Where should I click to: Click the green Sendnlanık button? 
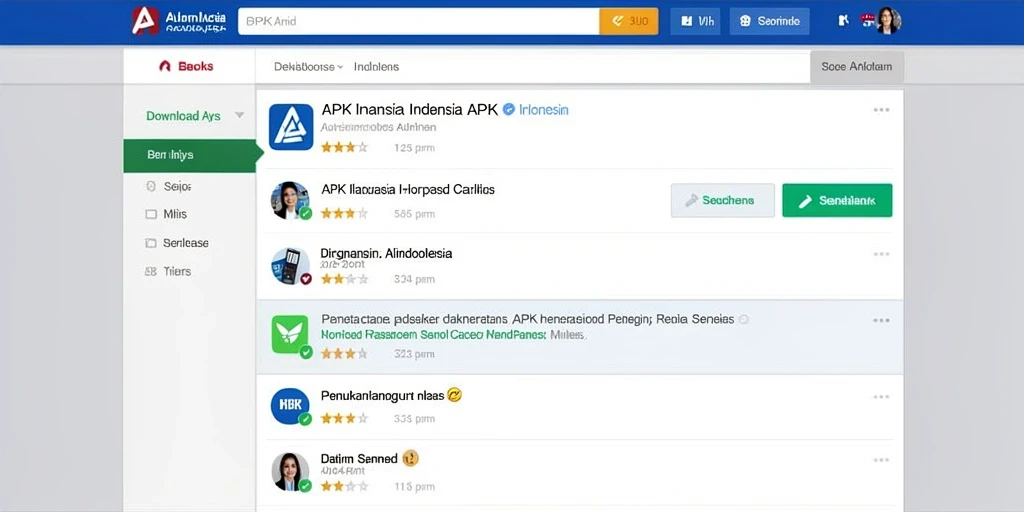coord(837,200)
